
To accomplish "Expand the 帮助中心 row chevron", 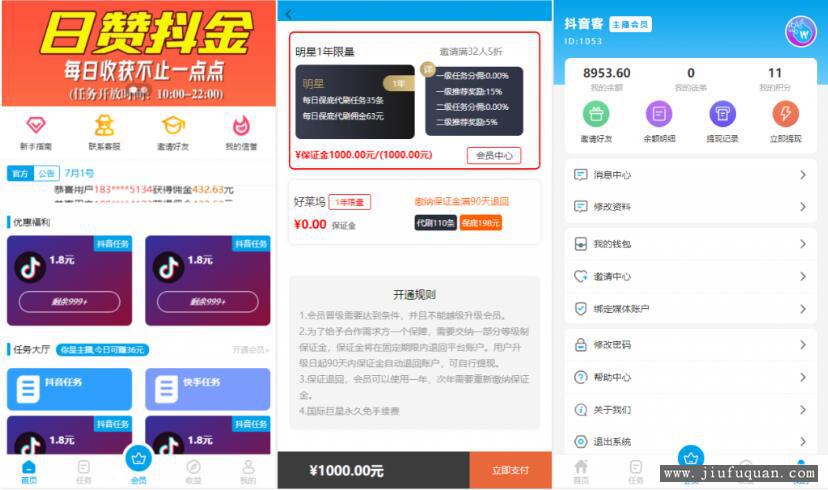I will tap(803, 377).
